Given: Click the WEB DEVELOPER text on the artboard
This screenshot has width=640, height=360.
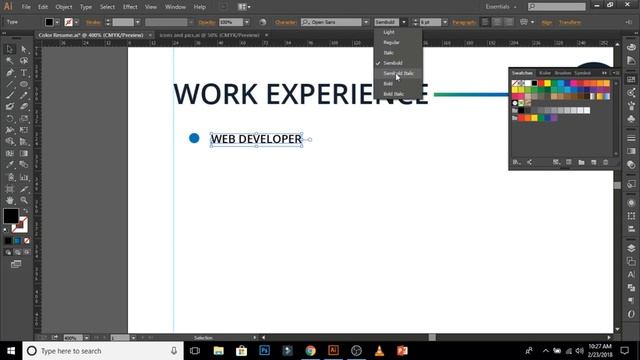Looking at the screenshot, I should pyautogui.click(x=256, y=139).
